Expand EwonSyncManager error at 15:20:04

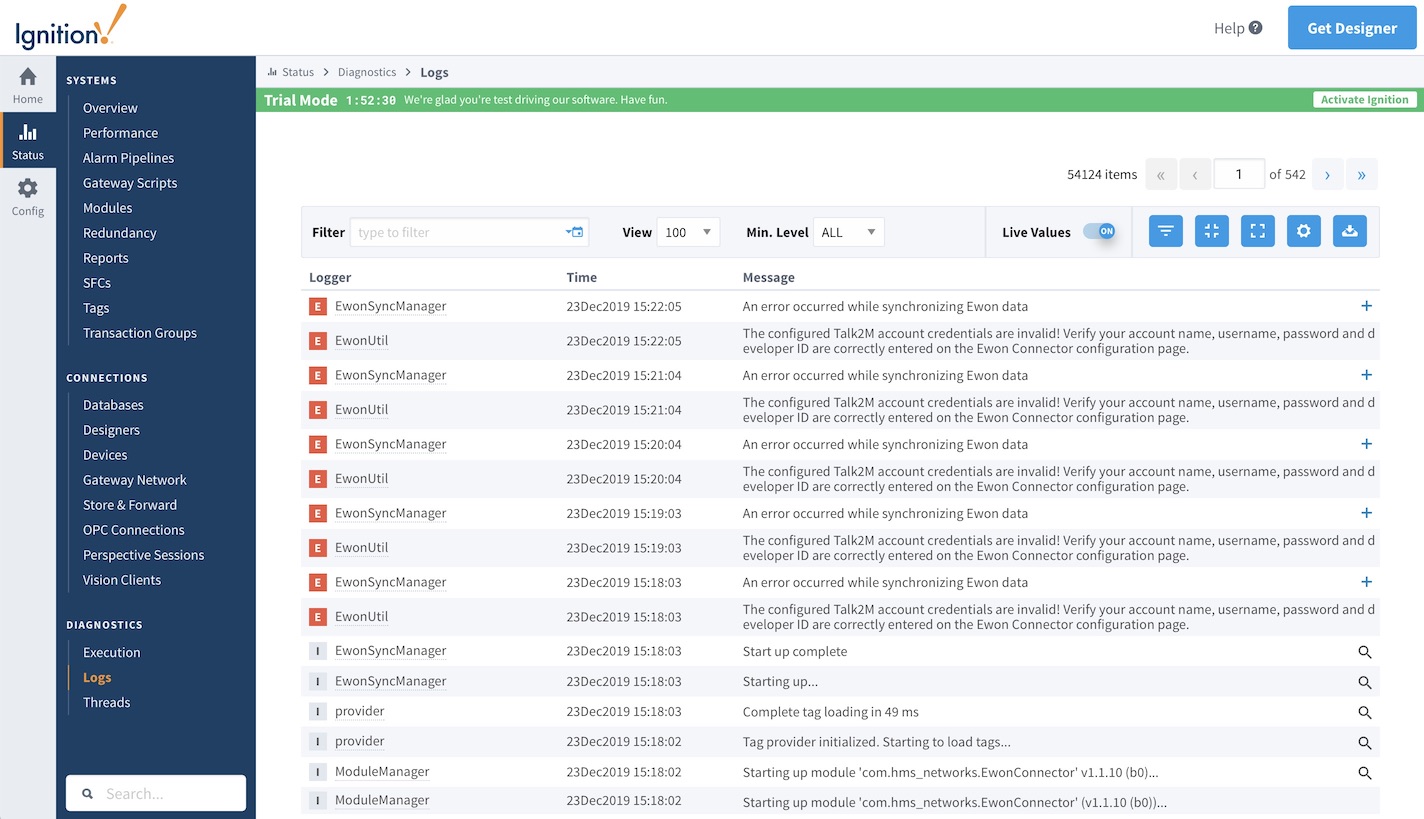point(1366,444)
